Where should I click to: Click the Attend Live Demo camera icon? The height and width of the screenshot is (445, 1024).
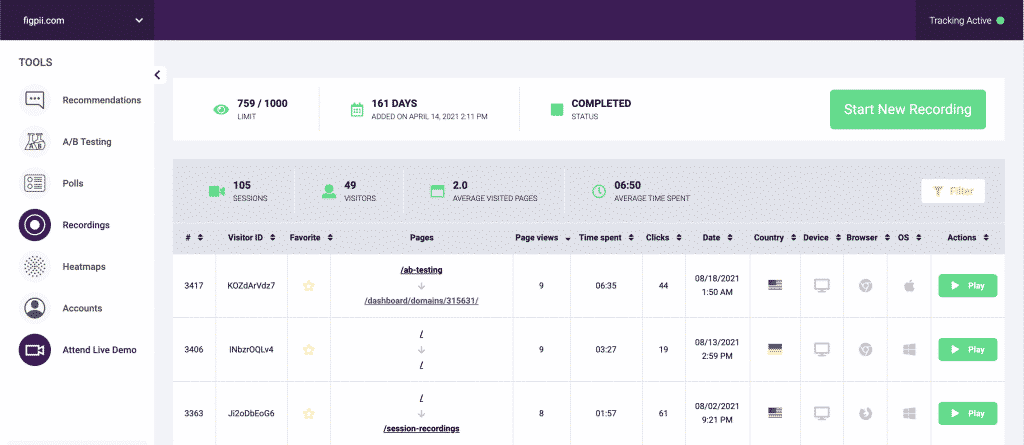(35, 350)
